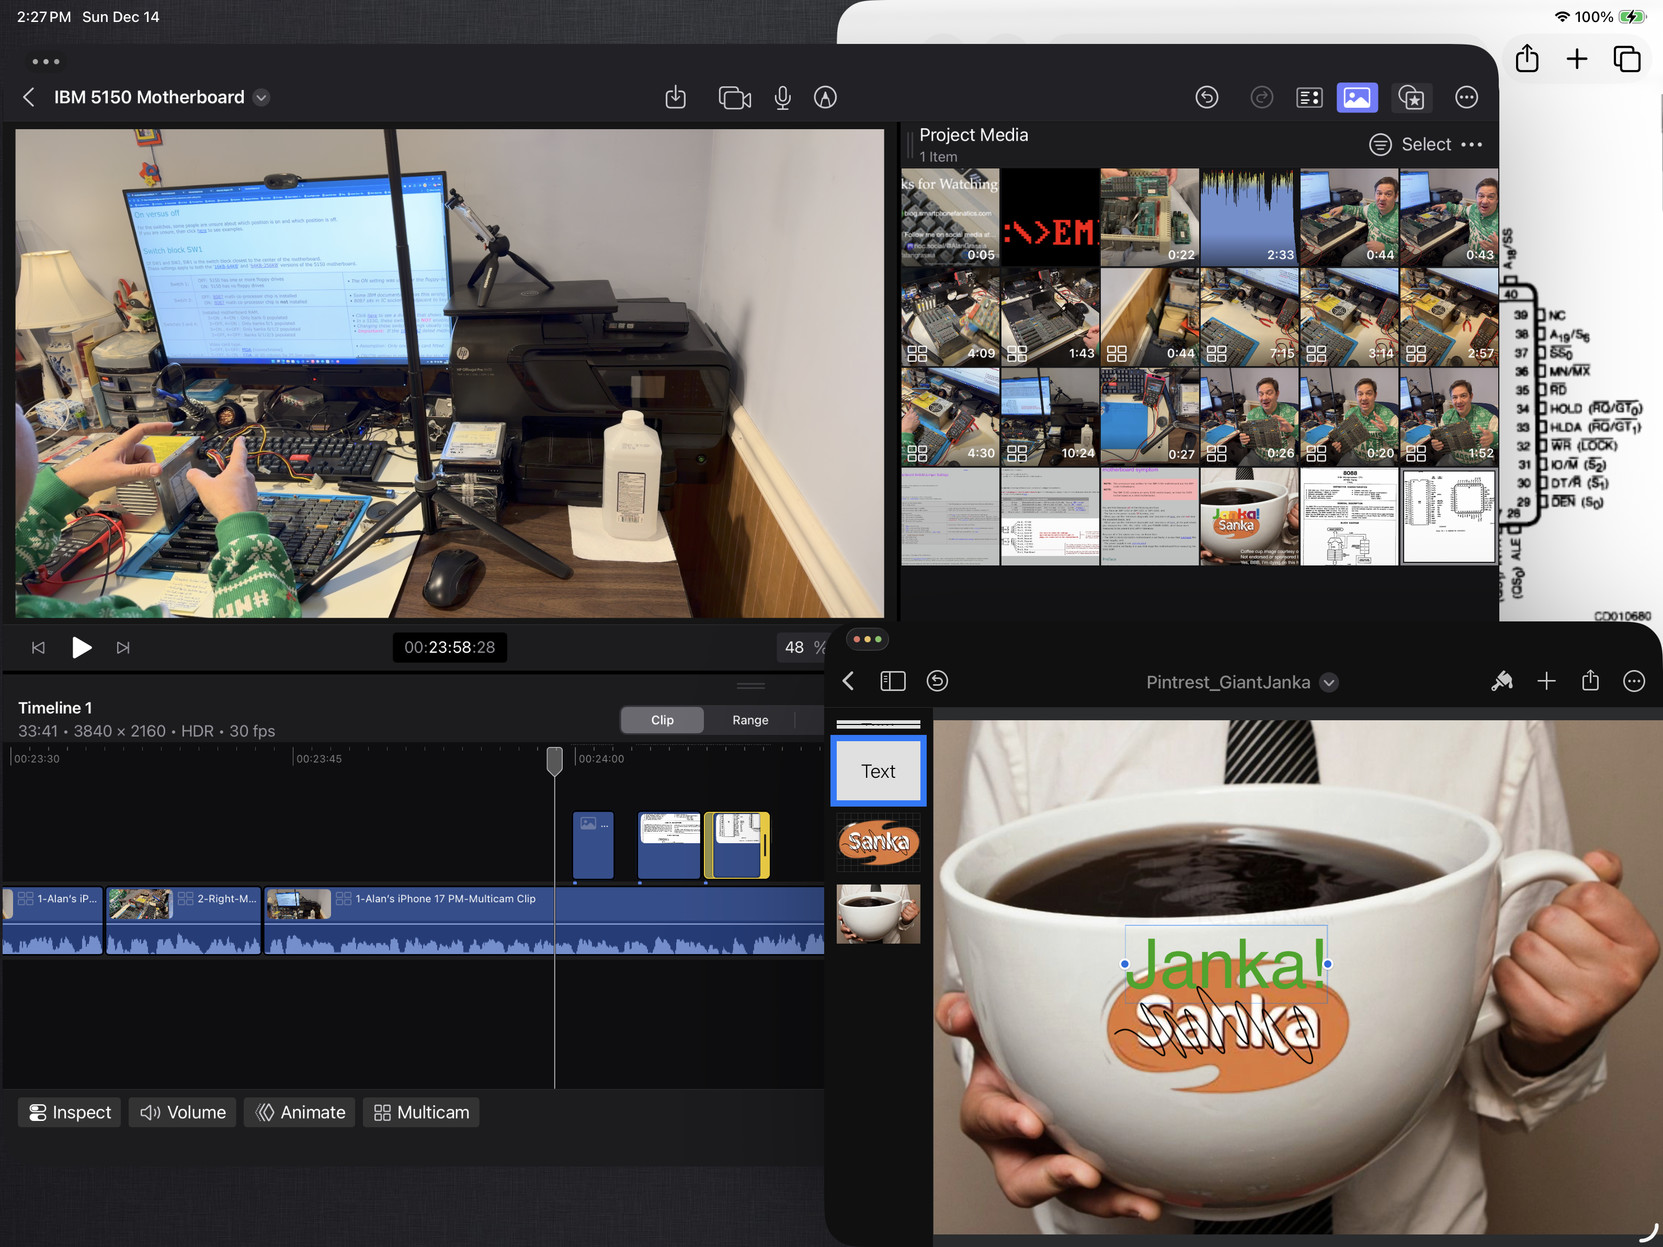Show the tab overview in background Safari

coord(1627,59)
